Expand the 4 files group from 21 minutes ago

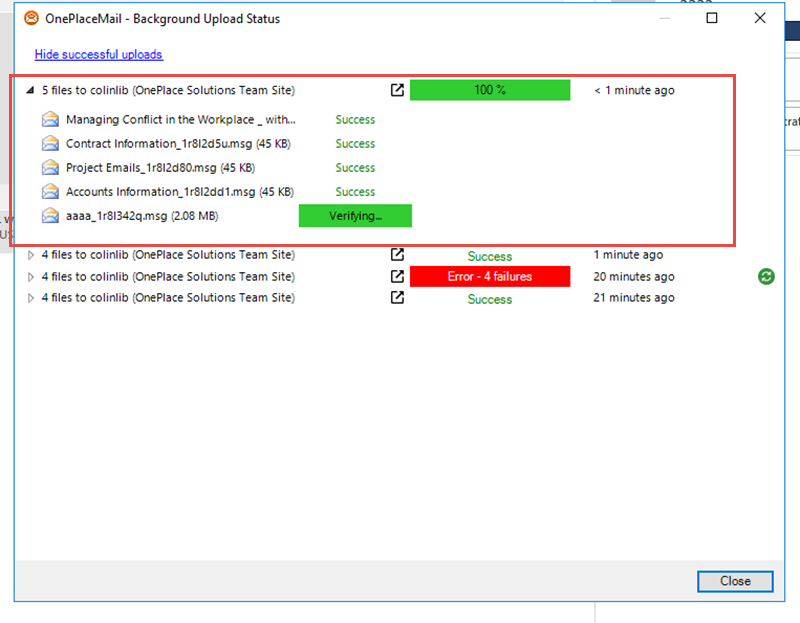[31, 298]
